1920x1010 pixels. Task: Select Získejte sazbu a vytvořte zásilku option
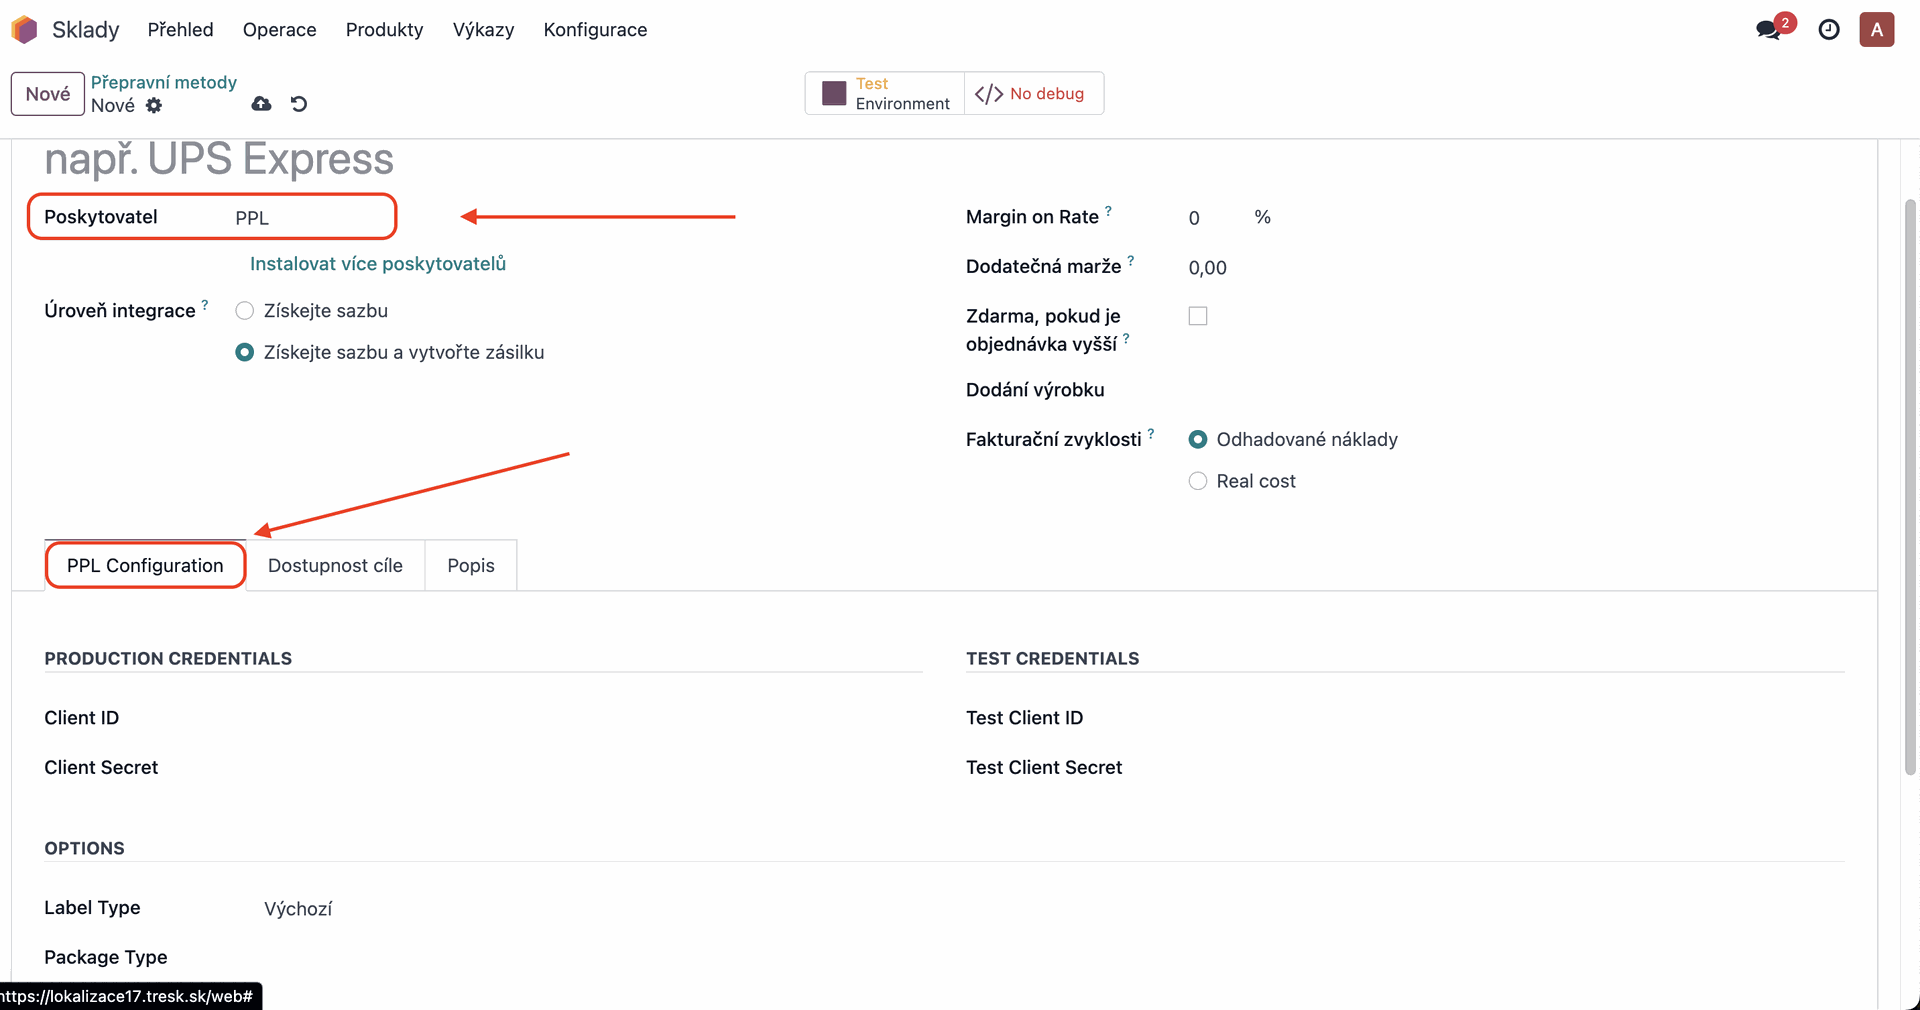point(244,352)
